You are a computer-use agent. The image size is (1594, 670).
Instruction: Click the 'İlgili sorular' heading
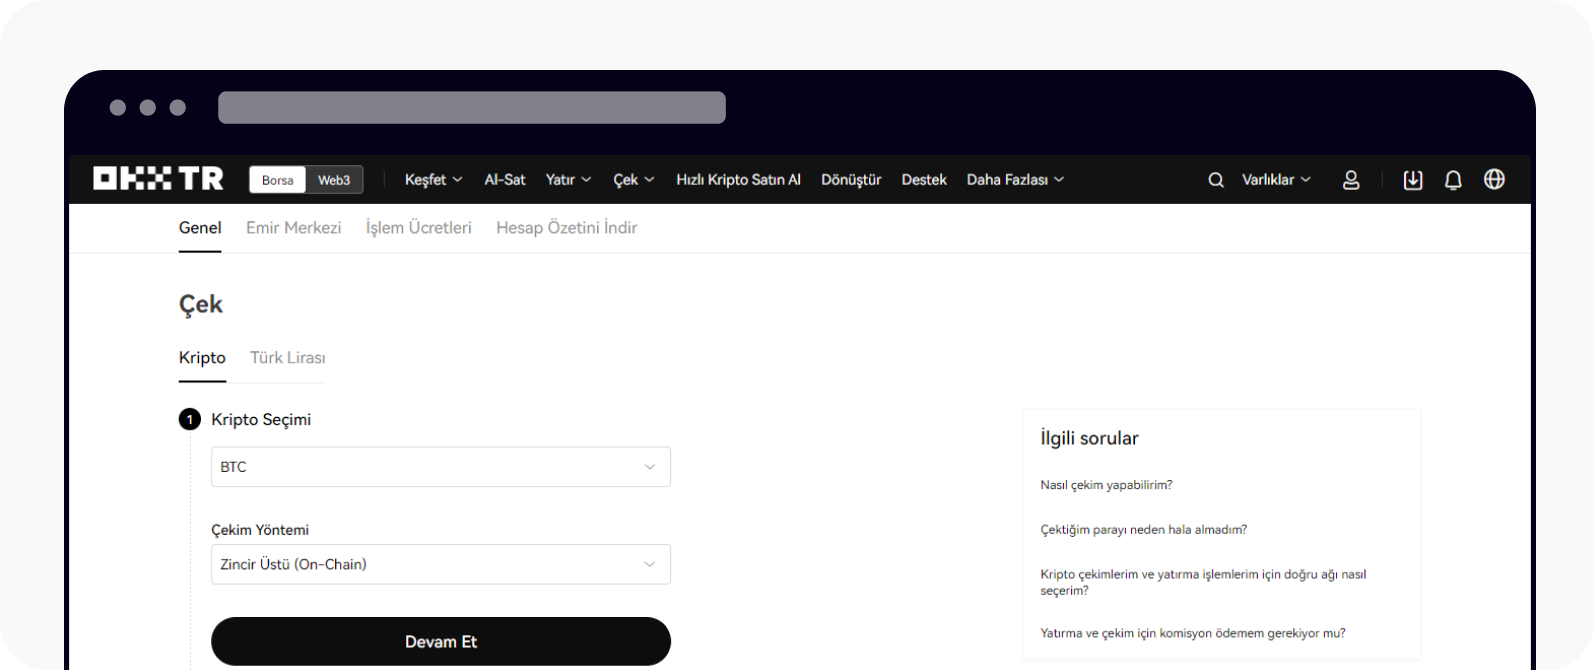(x=1089, y=438)
